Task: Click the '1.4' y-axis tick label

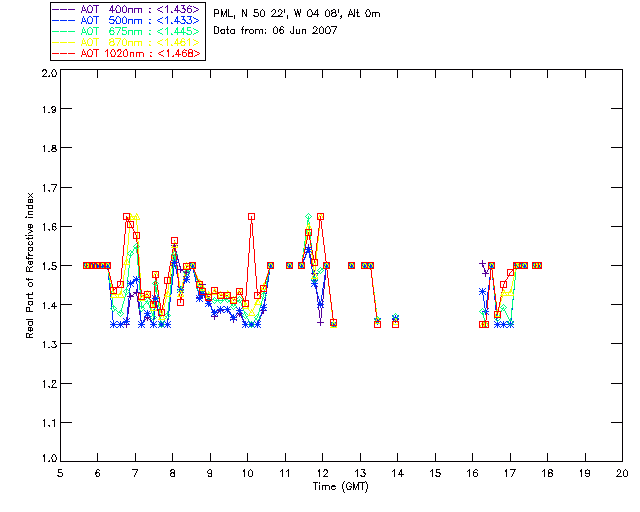Action: click(x=49, y=305)
